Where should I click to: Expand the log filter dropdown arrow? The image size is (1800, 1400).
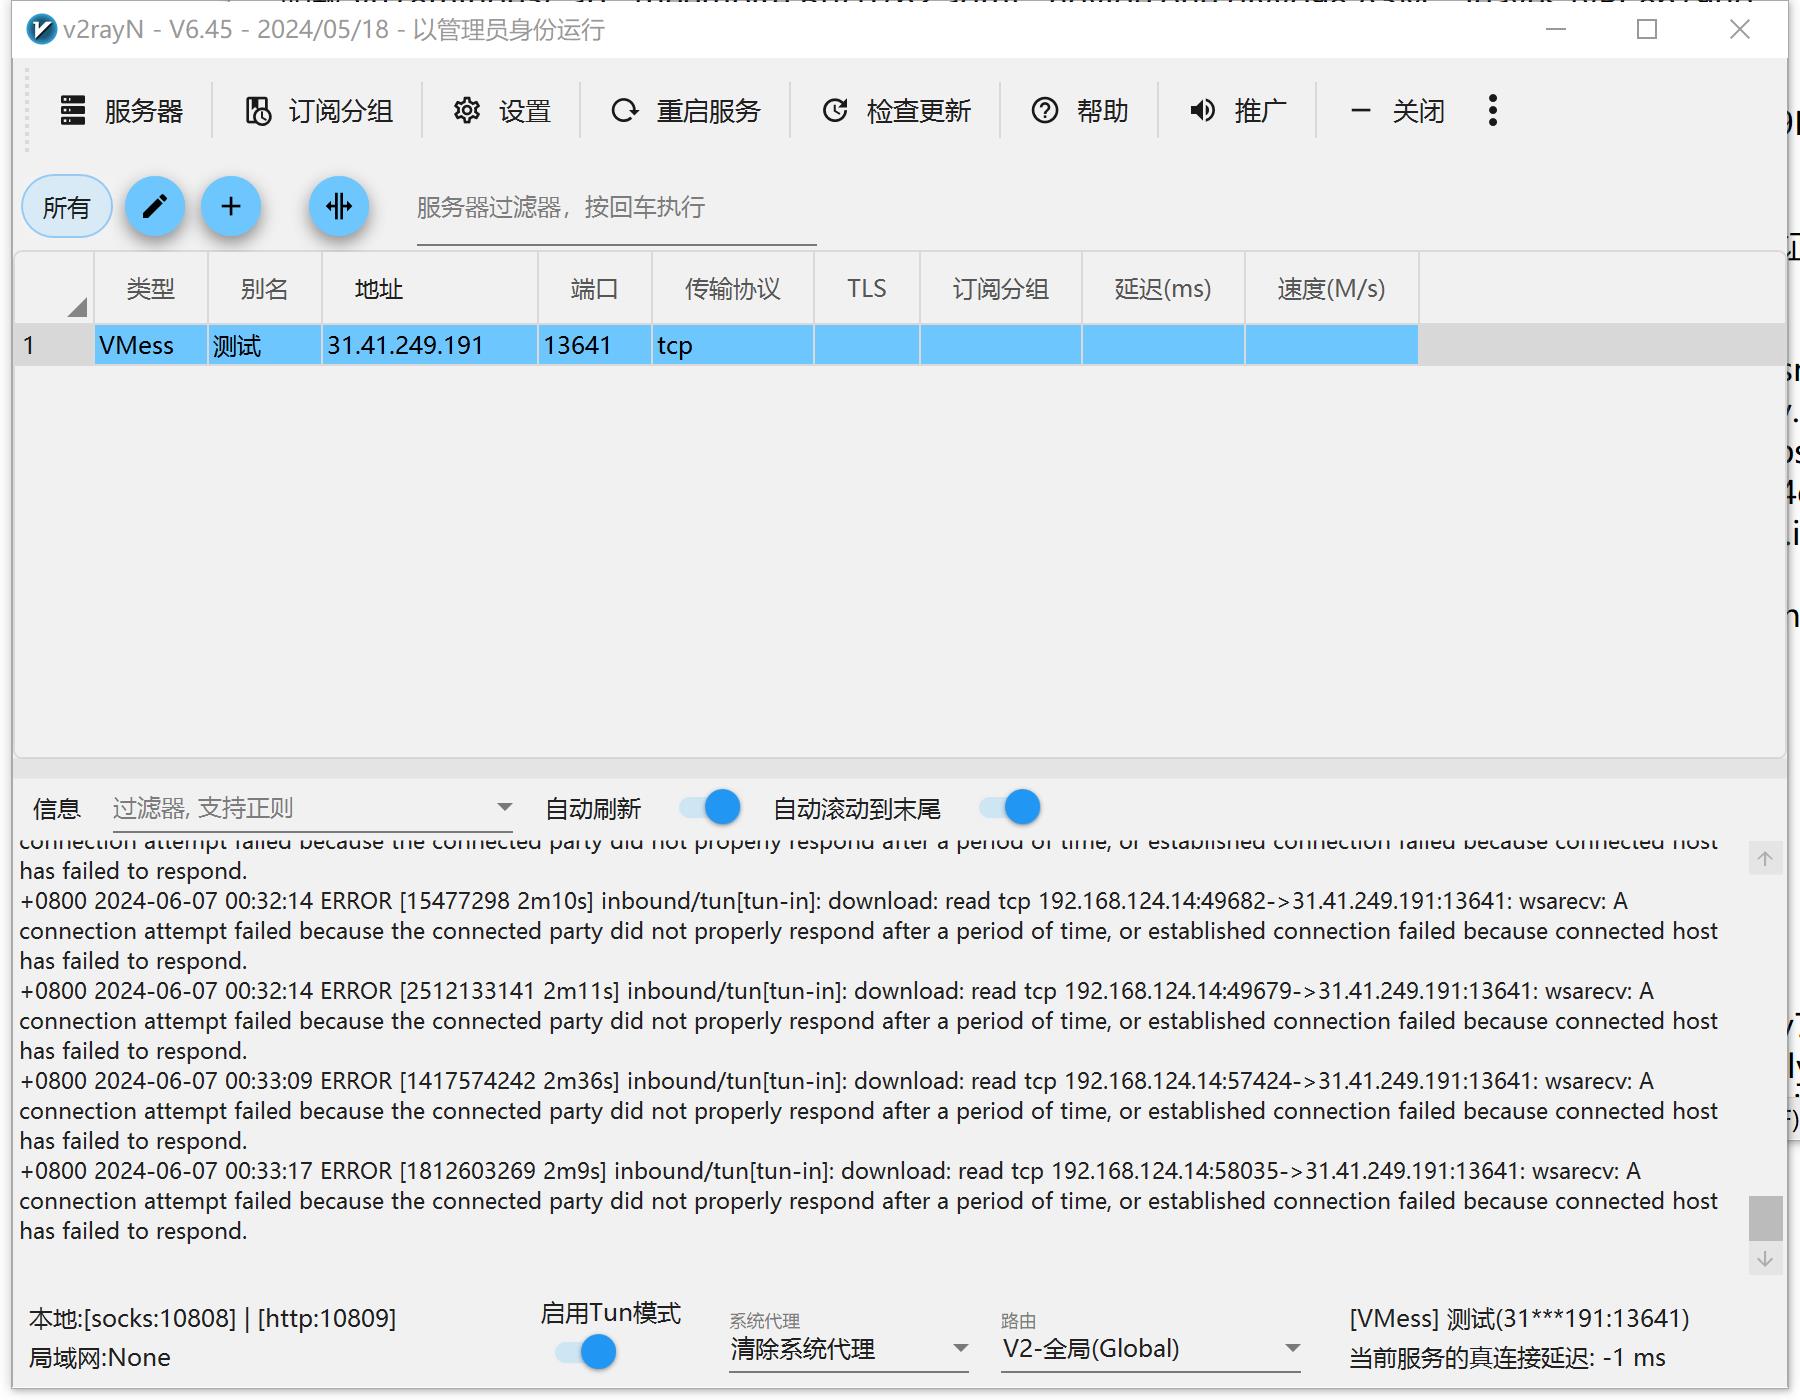click(504, 808)
